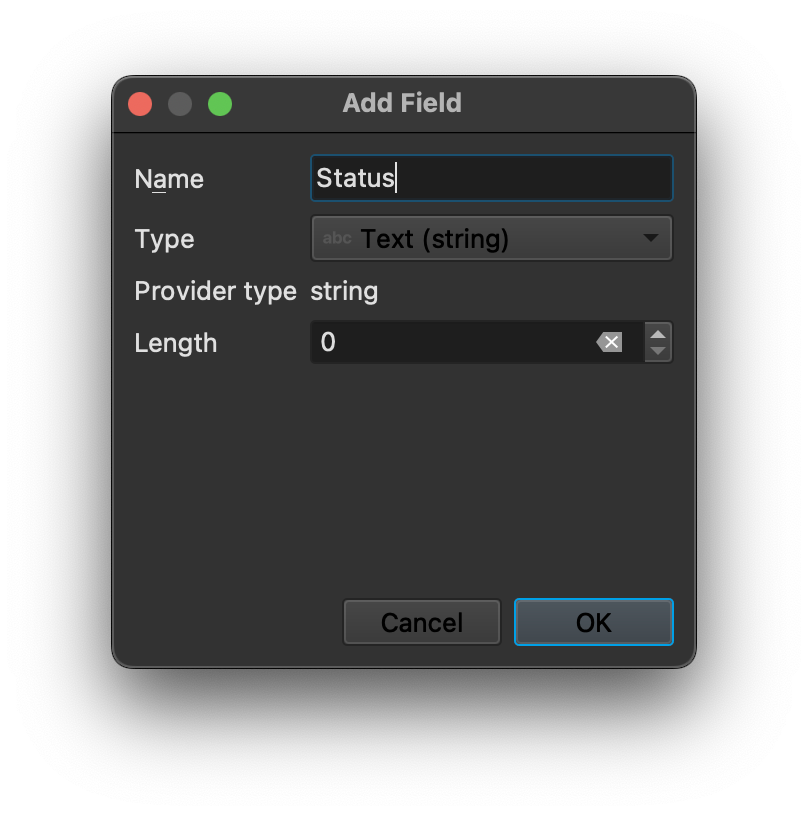Decrease Length with the down arrow
The height and width of the screenshot is (816, 808).
point(658,351)
